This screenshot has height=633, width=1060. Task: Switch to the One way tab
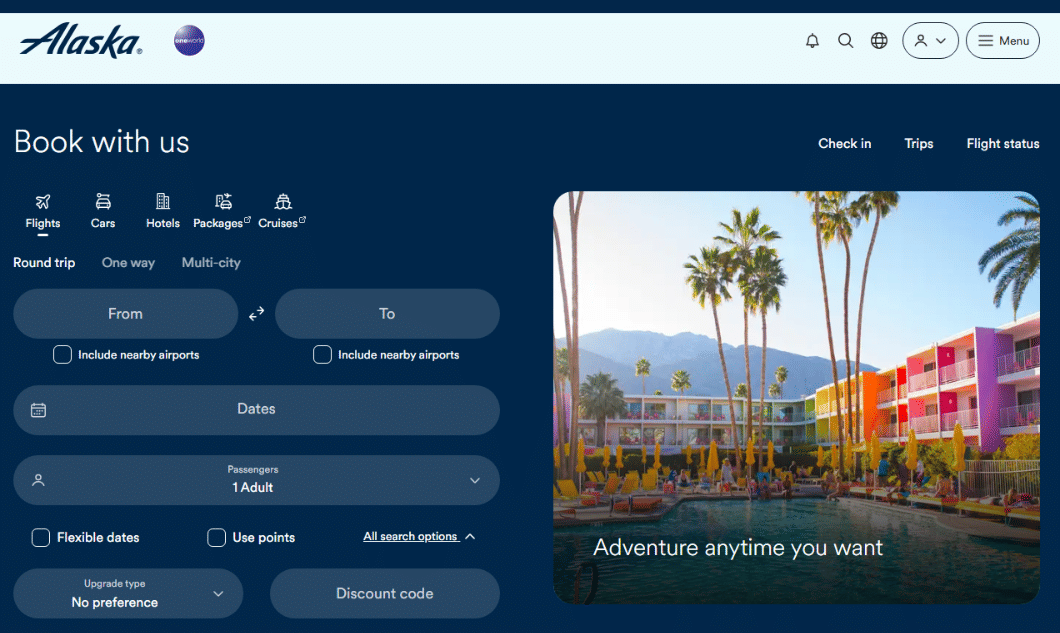(x=128, y=263)
